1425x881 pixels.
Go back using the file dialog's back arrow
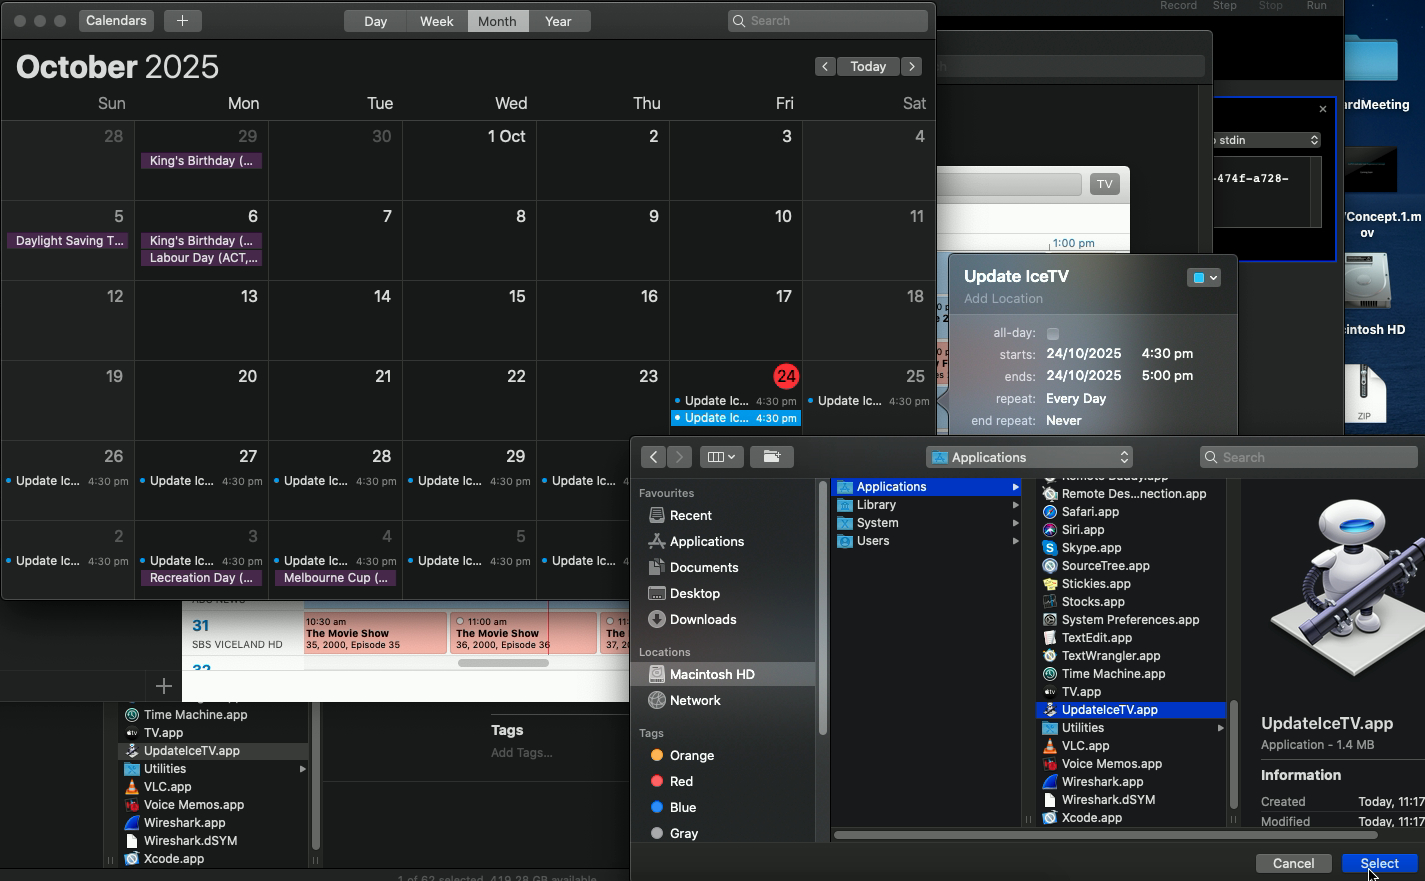653,457
